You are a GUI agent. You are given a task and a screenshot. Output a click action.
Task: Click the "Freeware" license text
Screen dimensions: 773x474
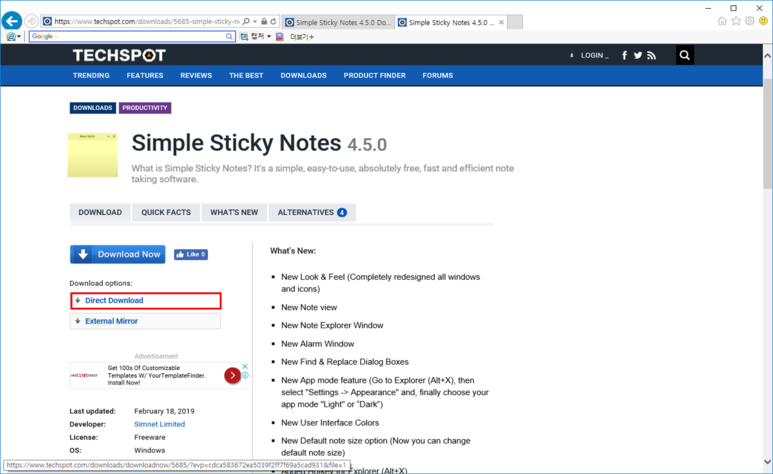(150, 438)
